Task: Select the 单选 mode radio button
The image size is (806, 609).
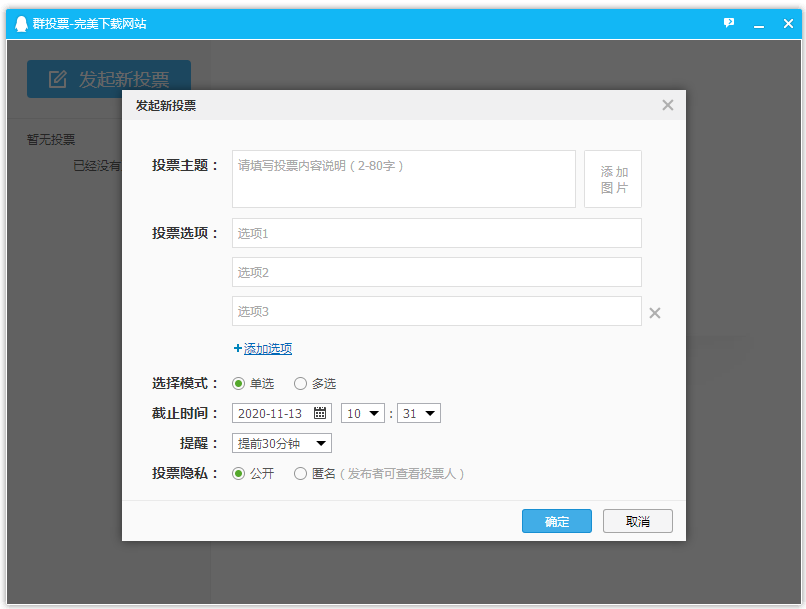Action: coord(236,383)
